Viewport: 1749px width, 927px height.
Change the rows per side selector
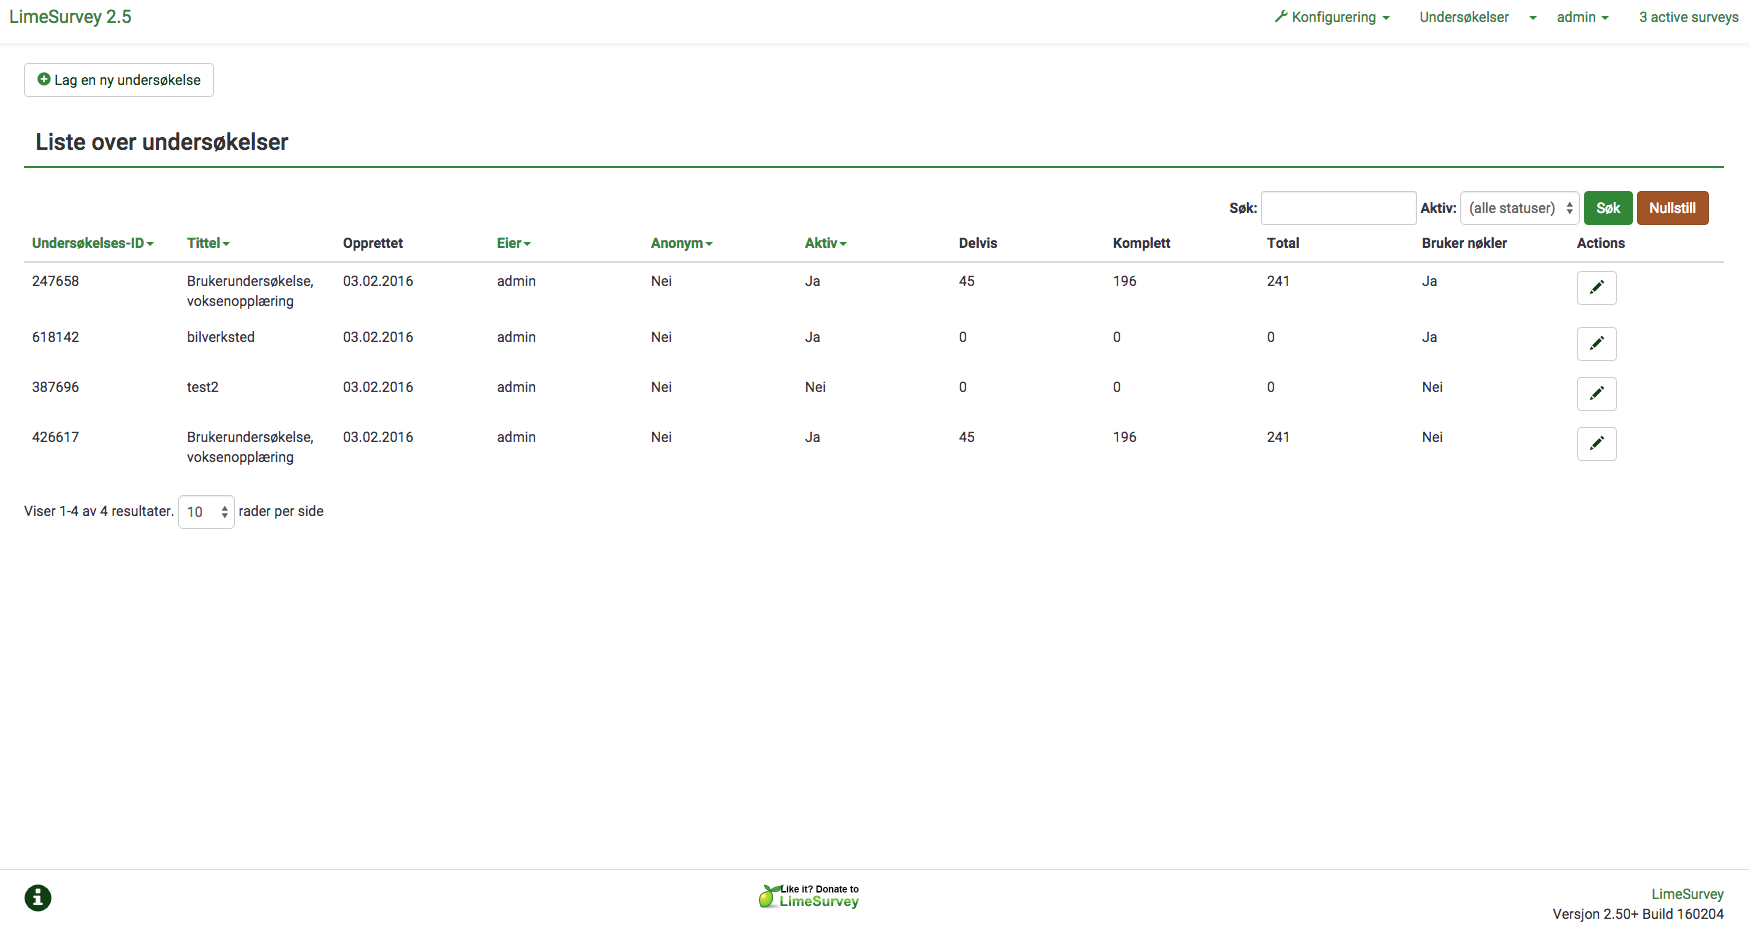[206, 512]
